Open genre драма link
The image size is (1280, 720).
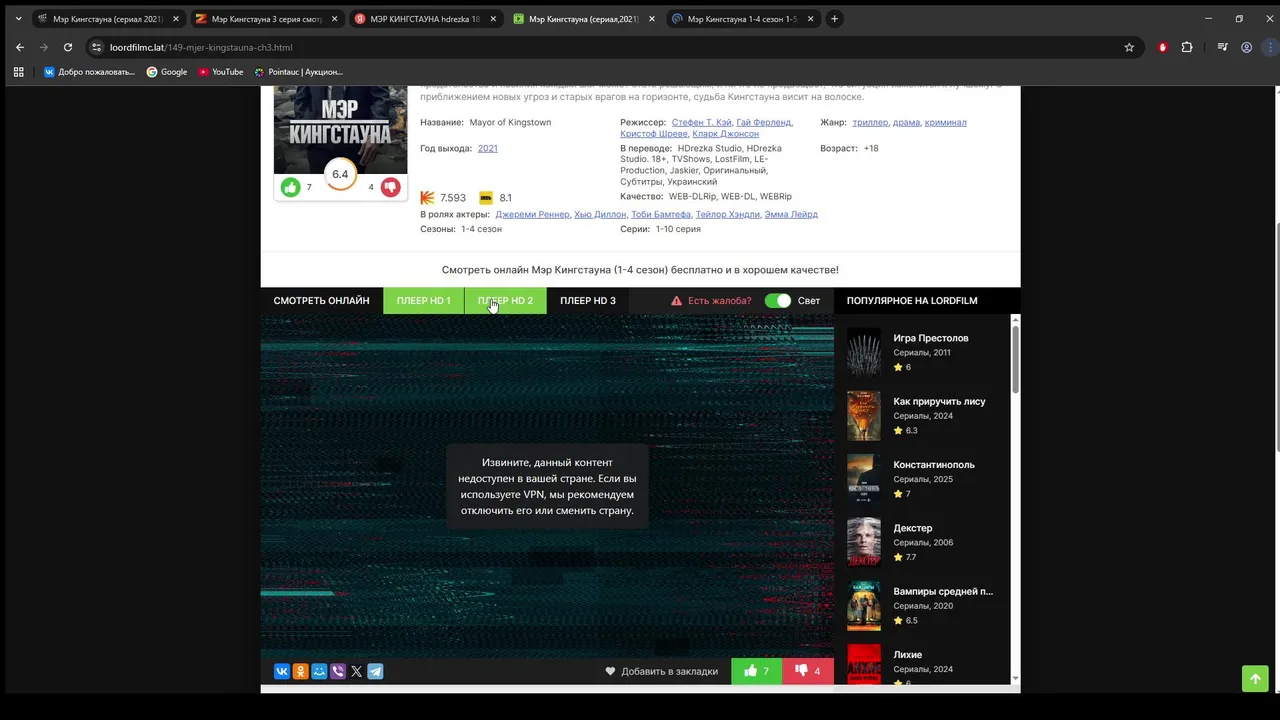(906, 122)
